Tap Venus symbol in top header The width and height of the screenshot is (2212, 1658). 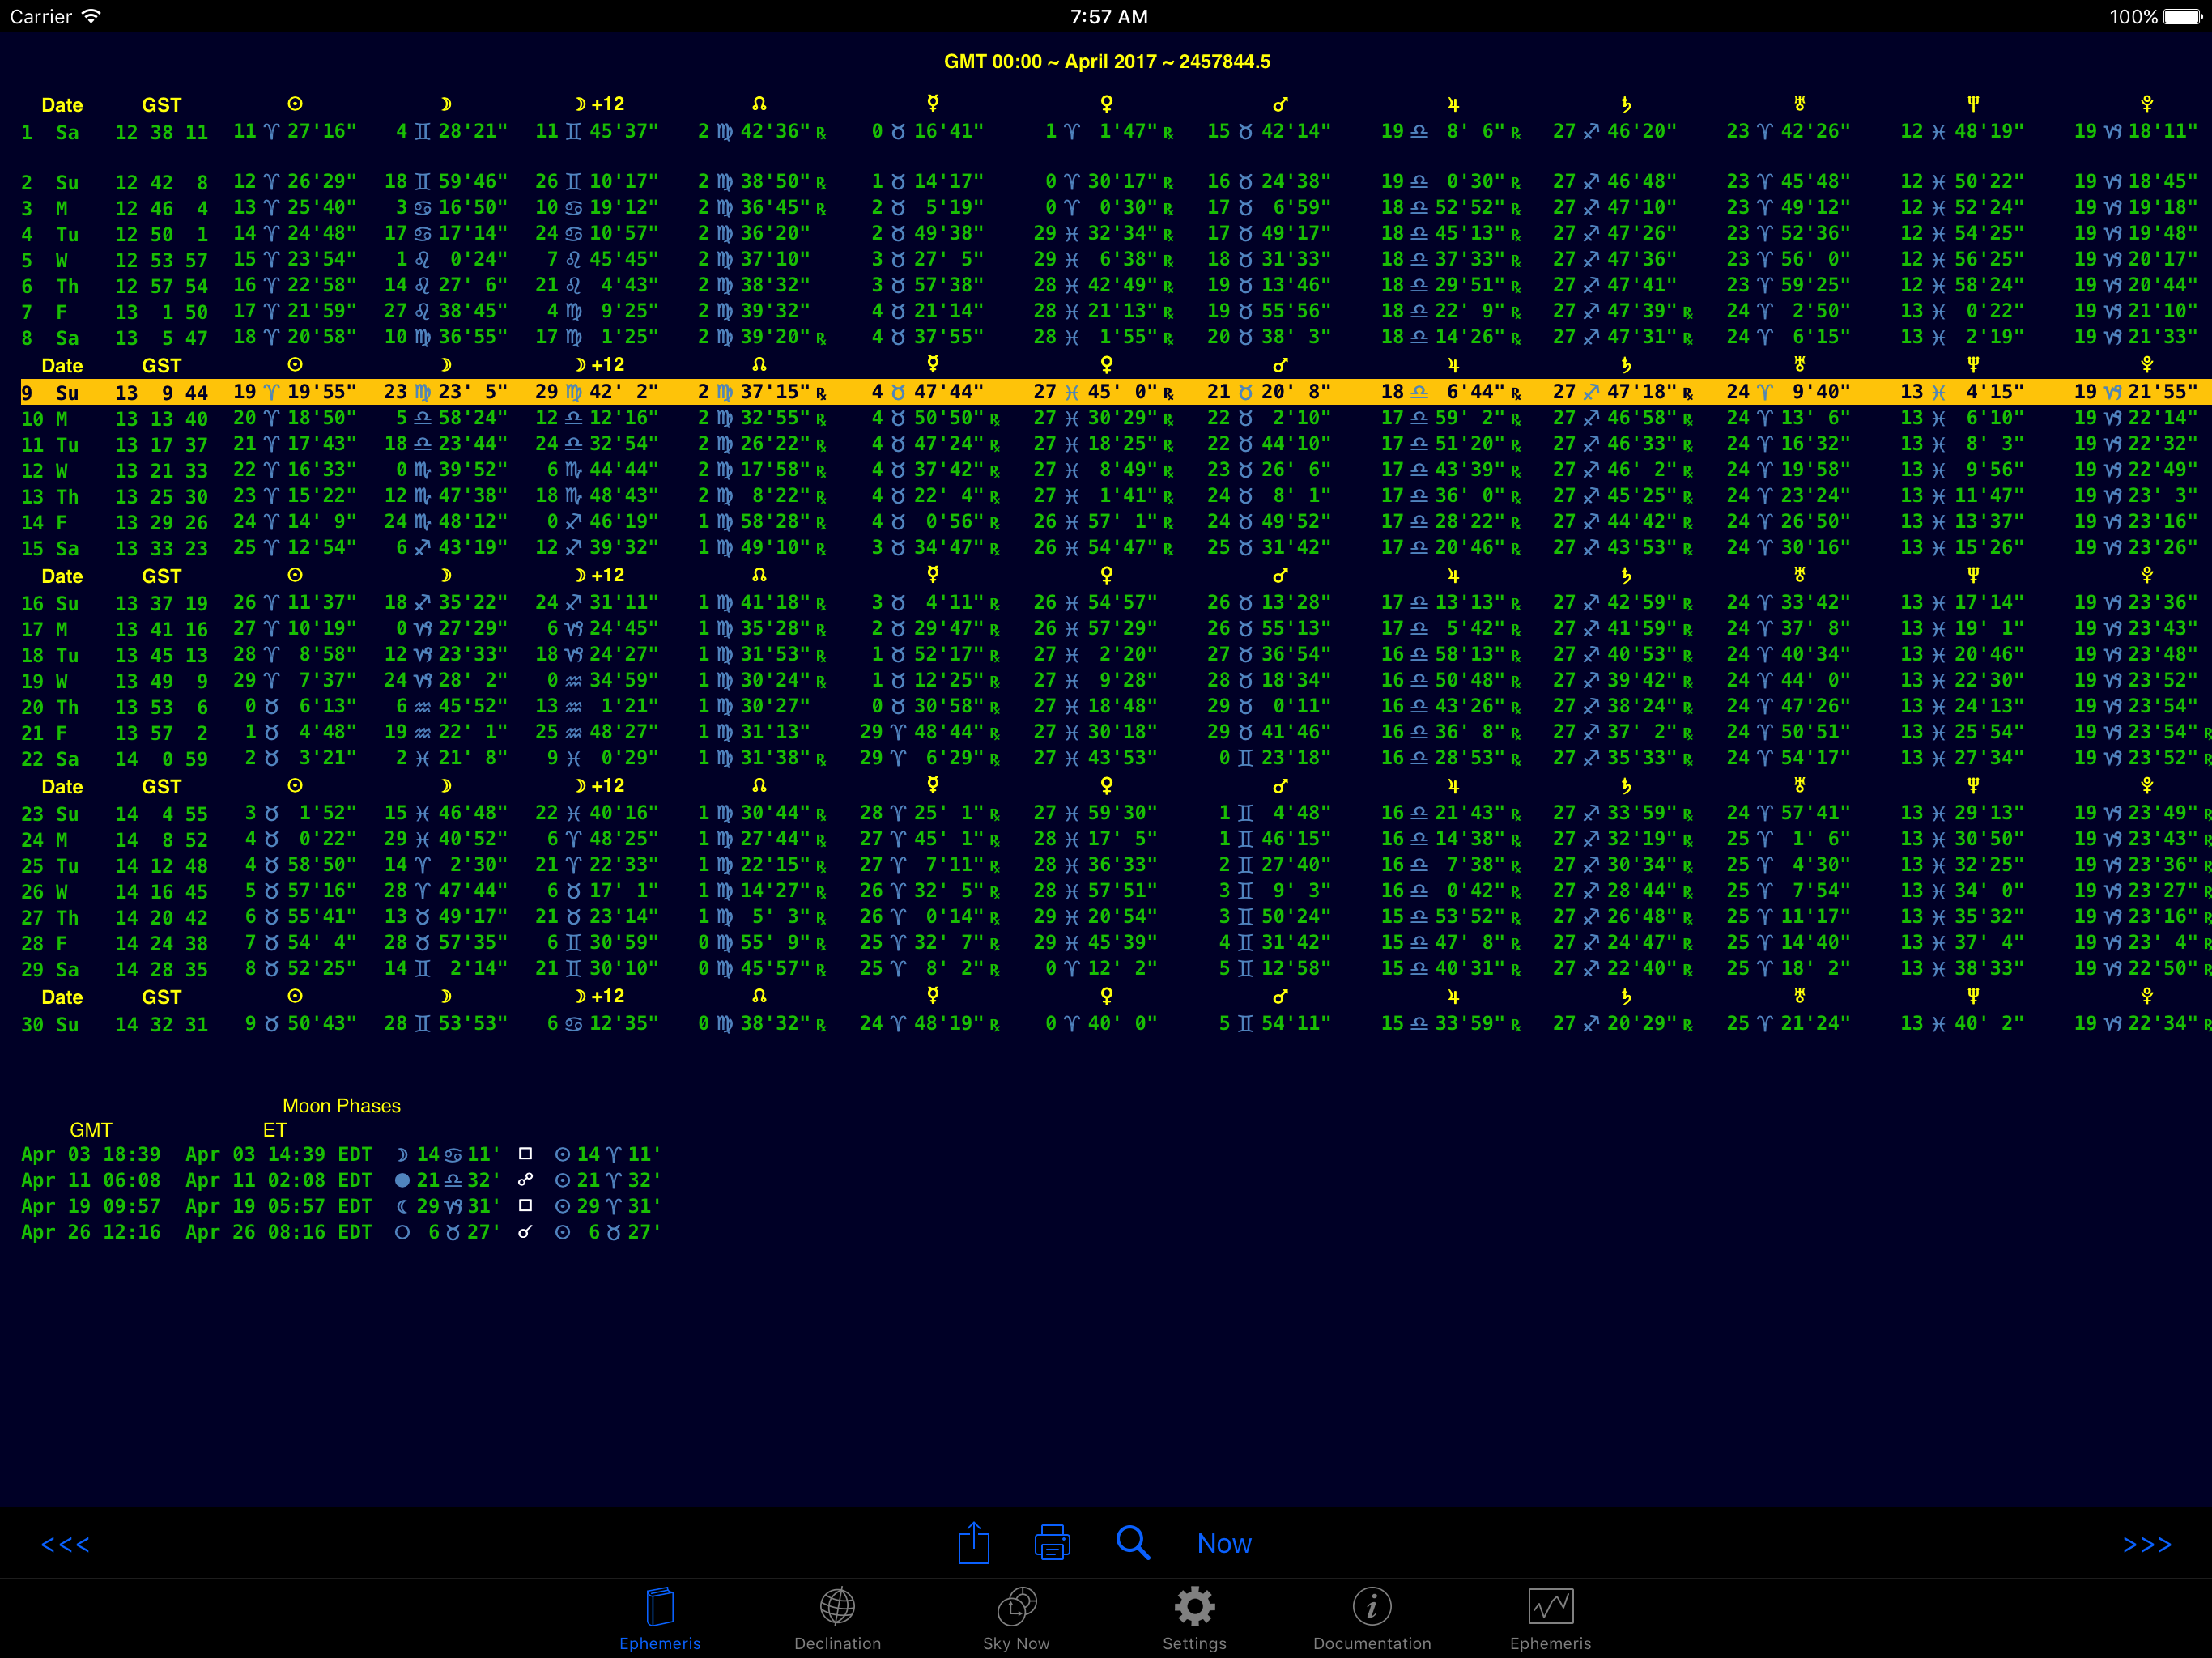point(1106,104)
